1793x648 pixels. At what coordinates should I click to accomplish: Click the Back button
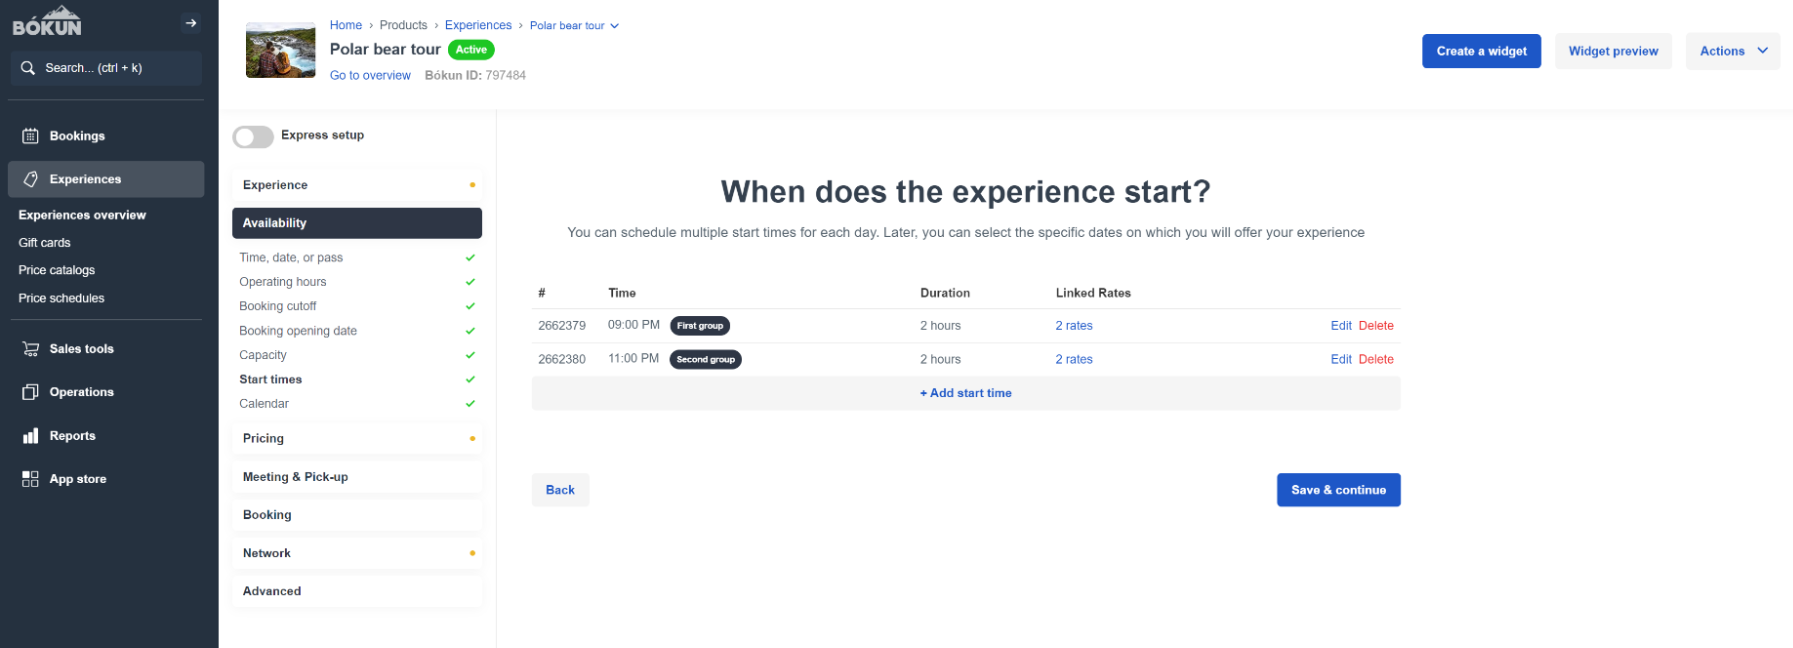[x=560, y=490]
